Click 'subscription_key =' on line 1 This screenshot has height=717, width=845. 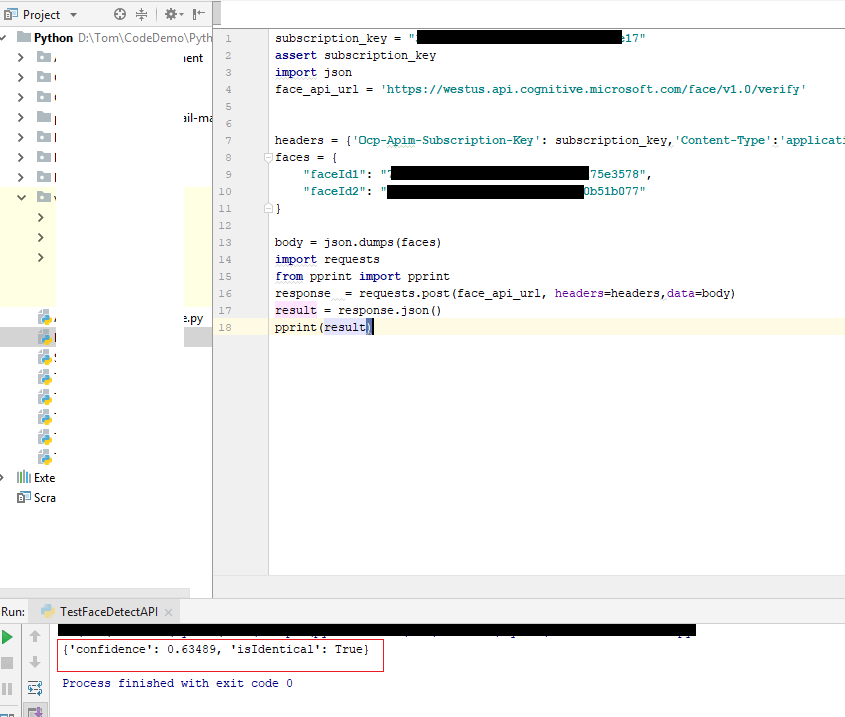click(x=338, y=38)
